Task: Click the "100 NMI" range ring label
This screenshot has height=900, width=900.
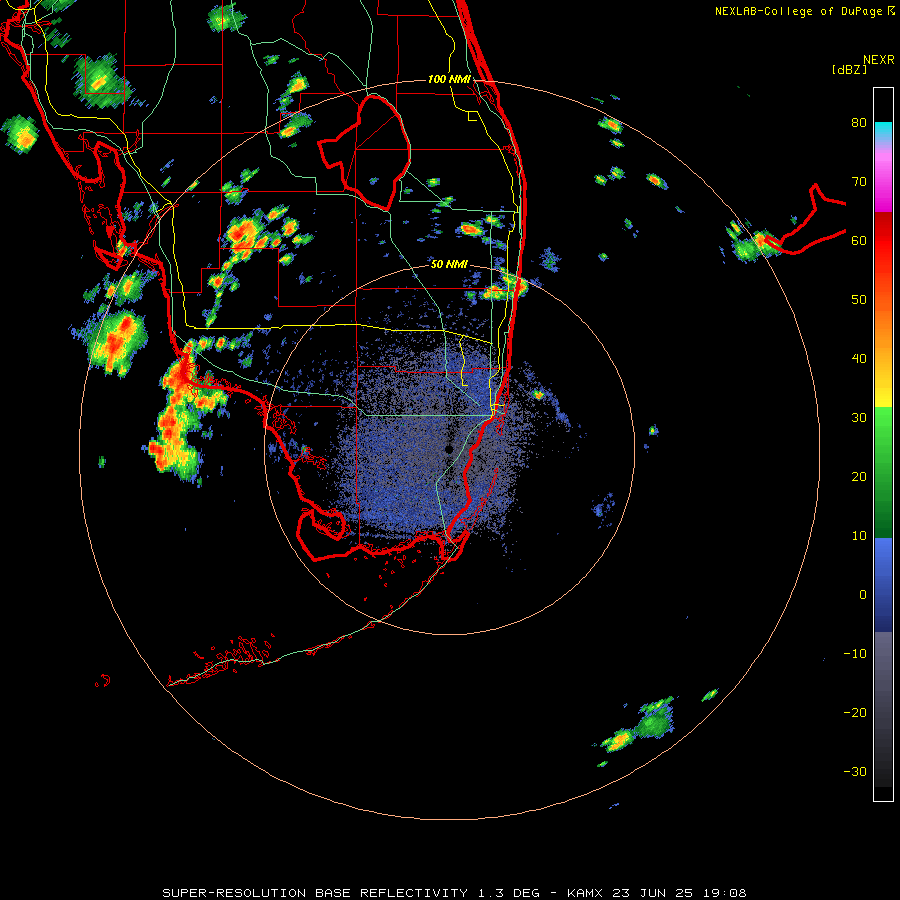Action: 449,79
